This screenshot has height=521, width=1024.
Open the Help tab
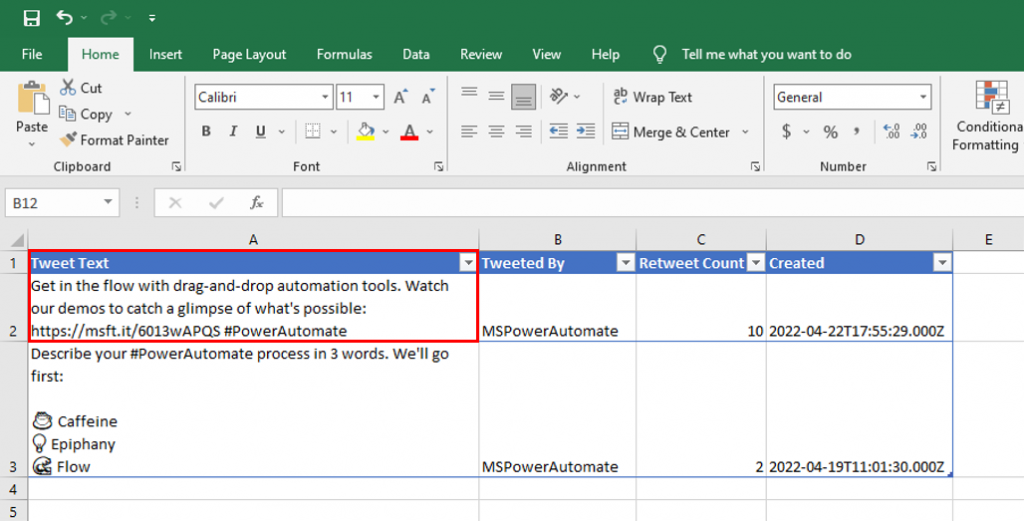(x=605, y=54)
